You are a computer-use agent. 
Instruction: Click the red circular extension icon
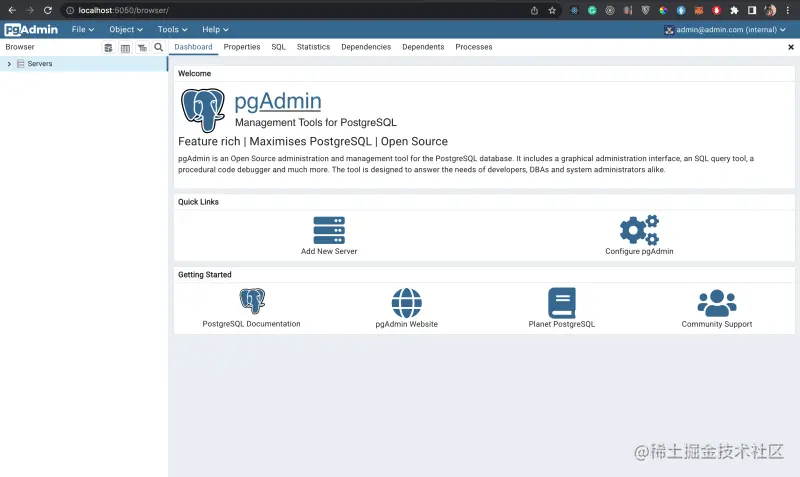(x=716, y=10)
